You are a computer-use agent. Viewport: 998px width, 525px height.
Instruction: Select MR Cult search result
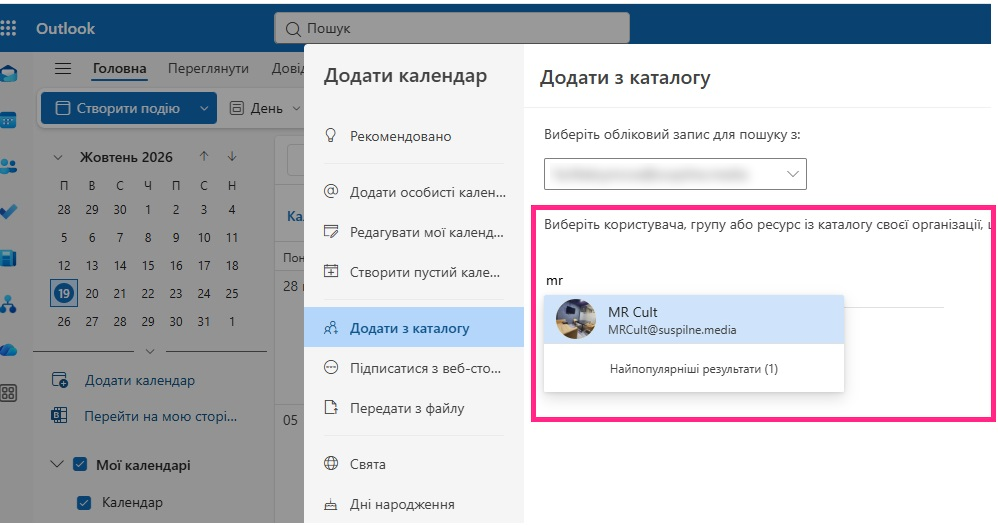coord(694,320)
